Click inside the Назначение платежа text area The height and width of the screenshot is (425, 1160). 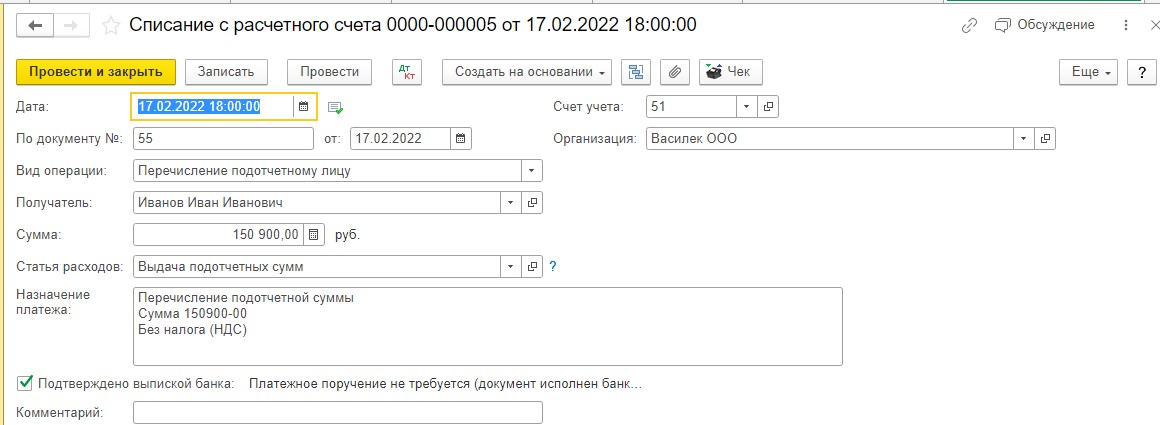pos(488,327)
